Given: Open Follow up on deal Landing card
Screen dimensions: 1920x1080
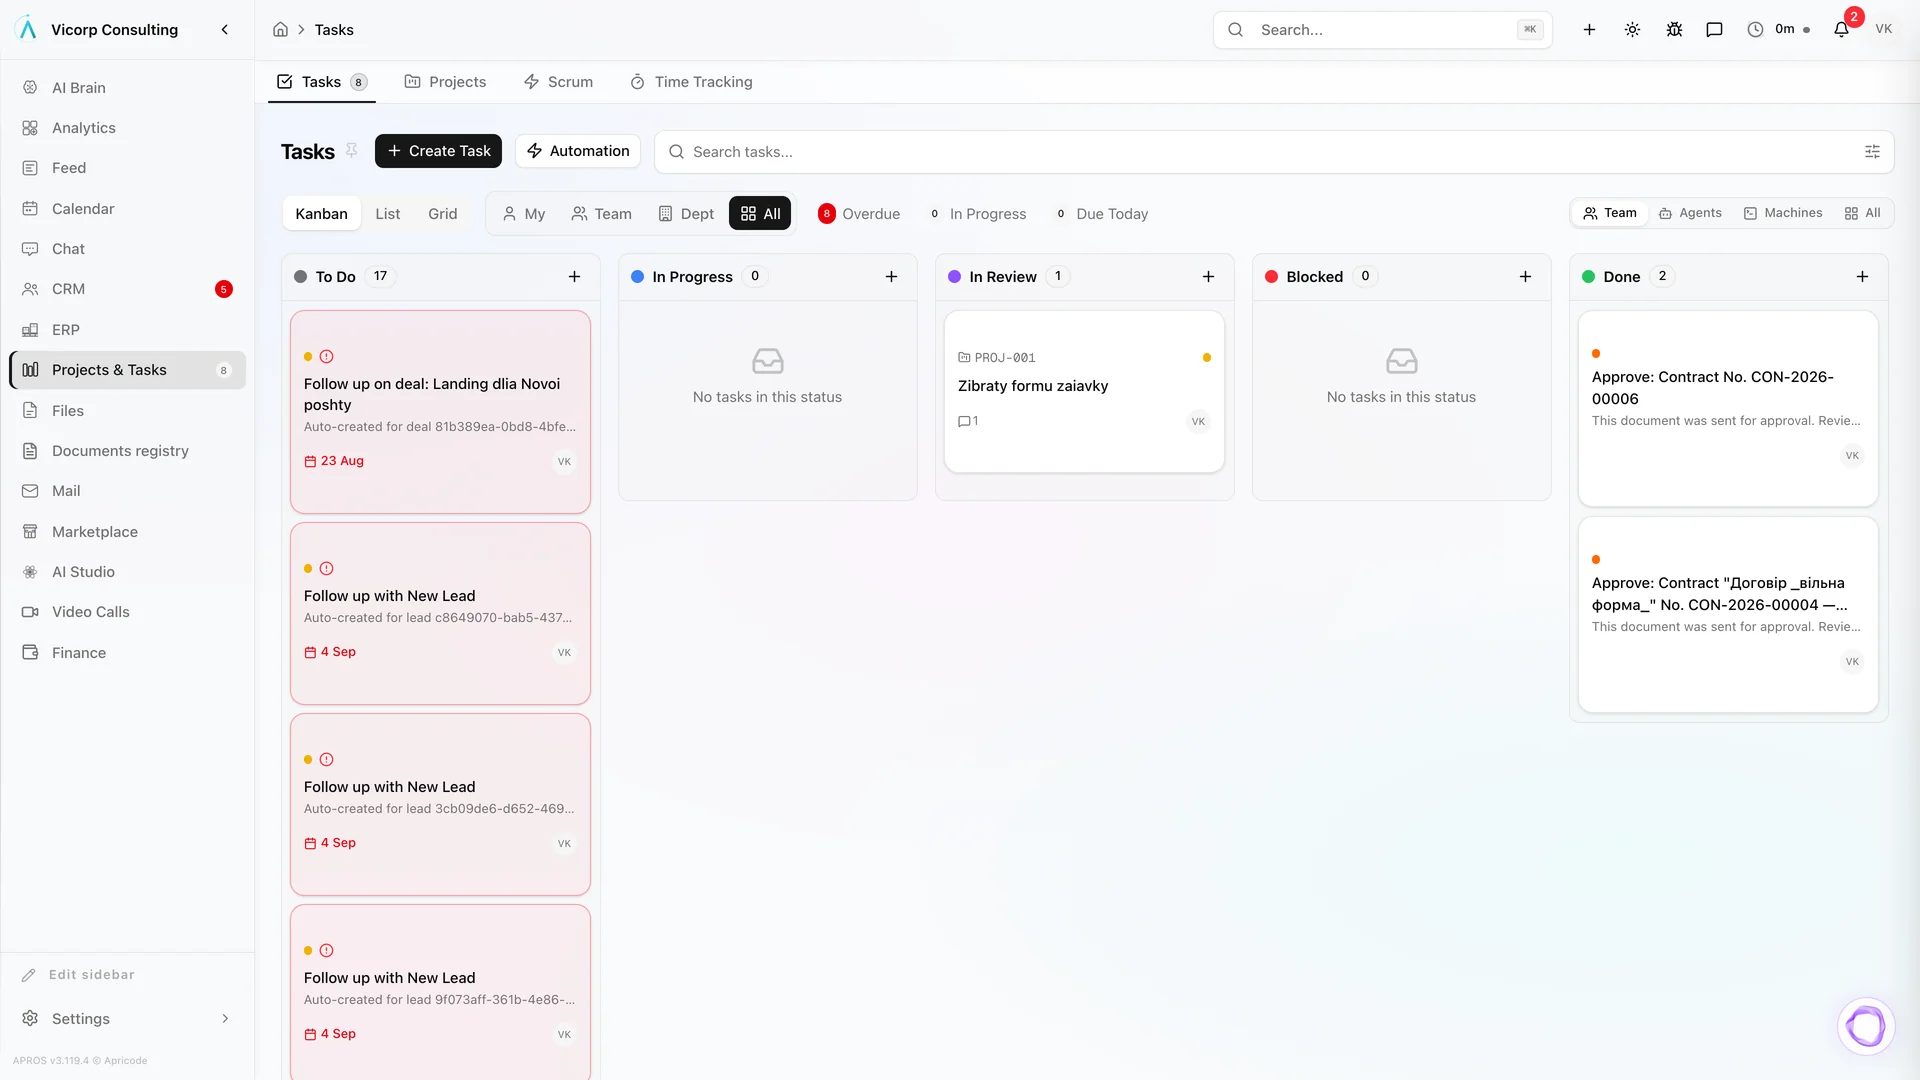Looking at the screenshot, I should click(x=440, y=412).
